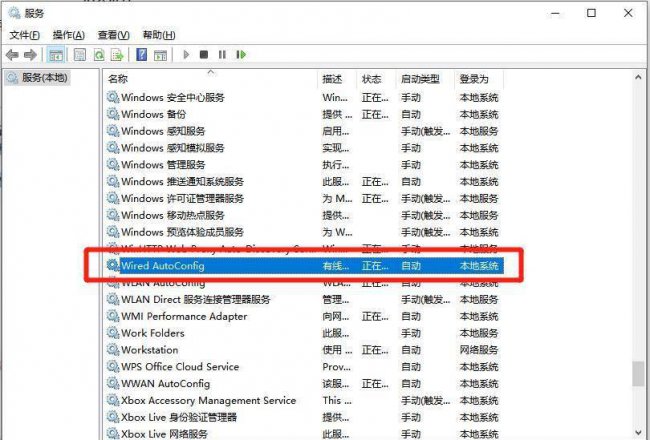Click the gear icon of Windows 管理服务

click(x=113, y=165)
